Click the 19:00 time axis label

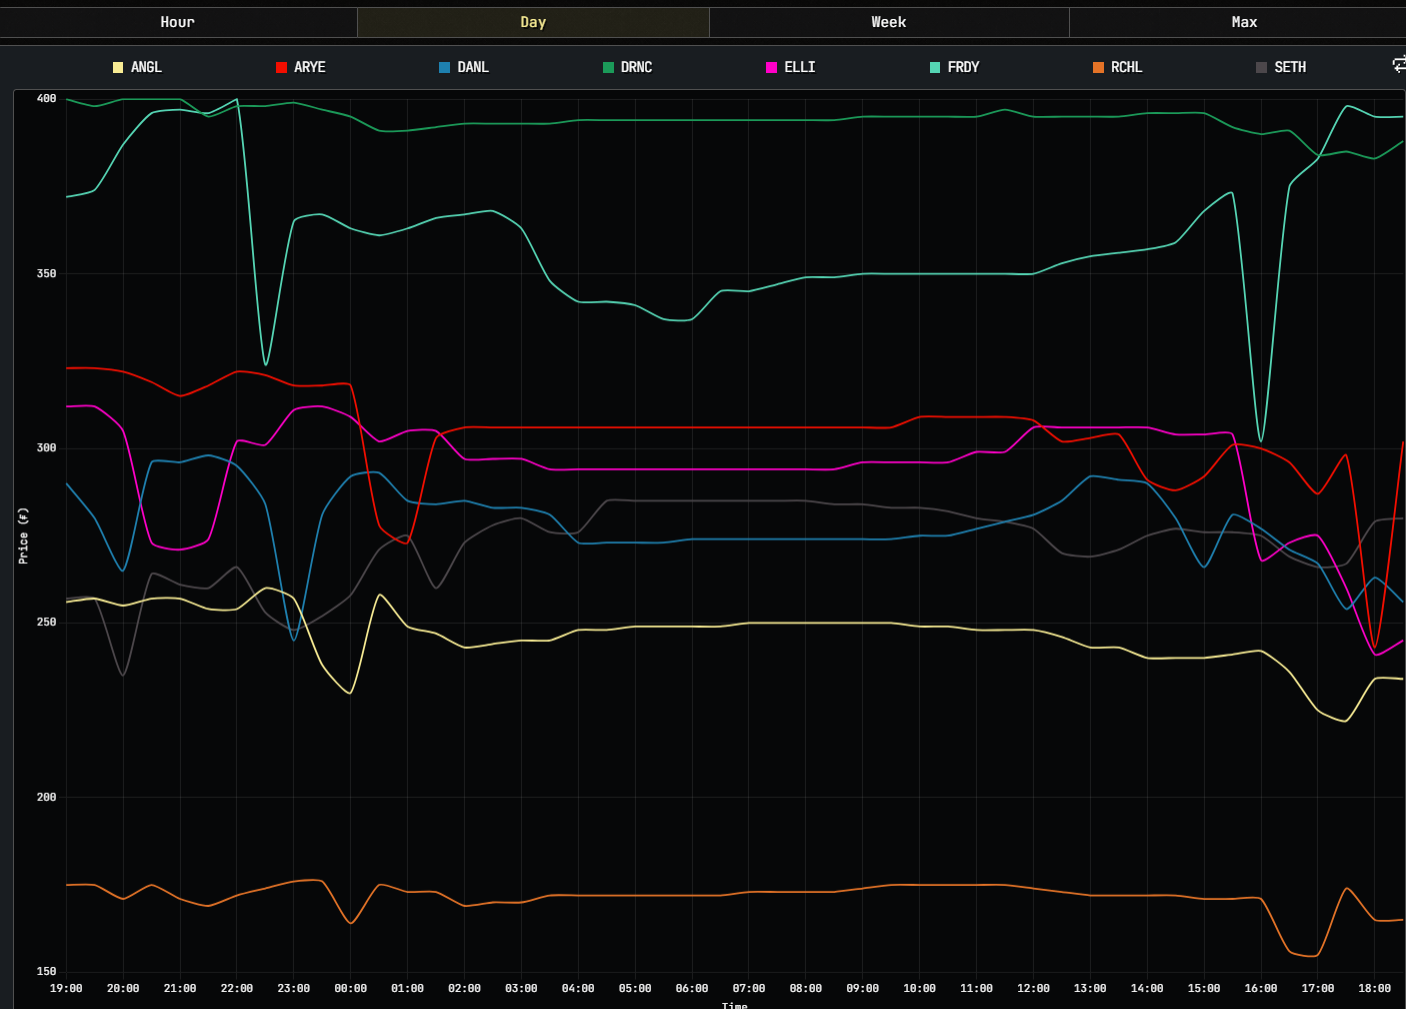click(x=66, y=988)
